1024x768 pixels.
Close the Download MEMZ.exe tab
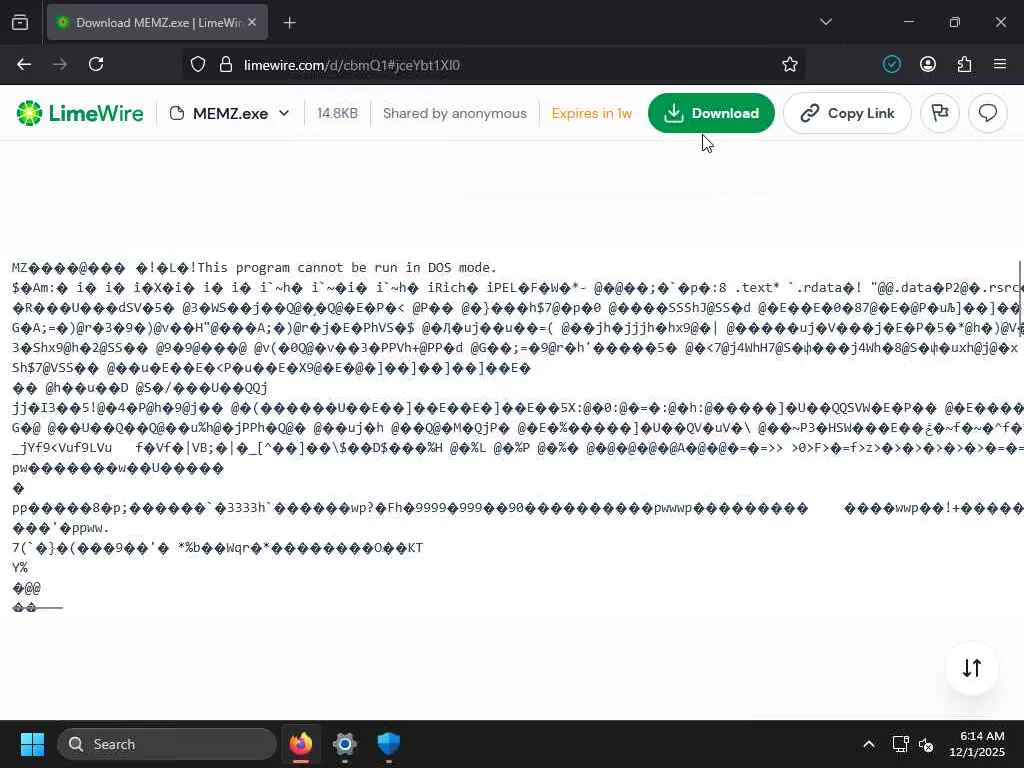coord(252,22)
